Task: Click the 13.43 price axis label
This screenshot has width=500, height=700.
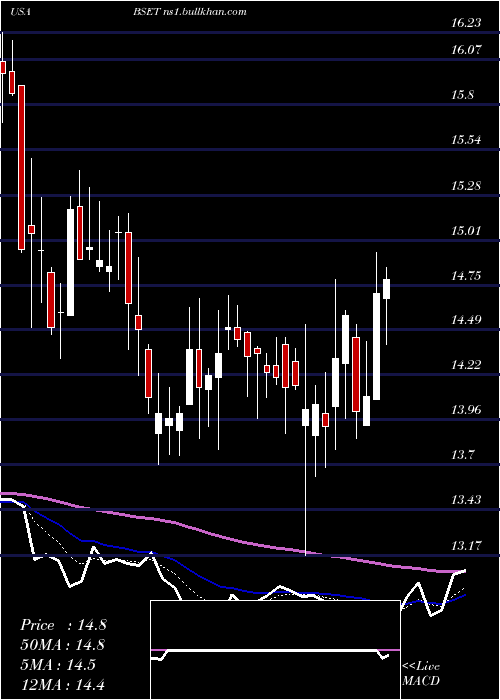Action: pos(466,500)
